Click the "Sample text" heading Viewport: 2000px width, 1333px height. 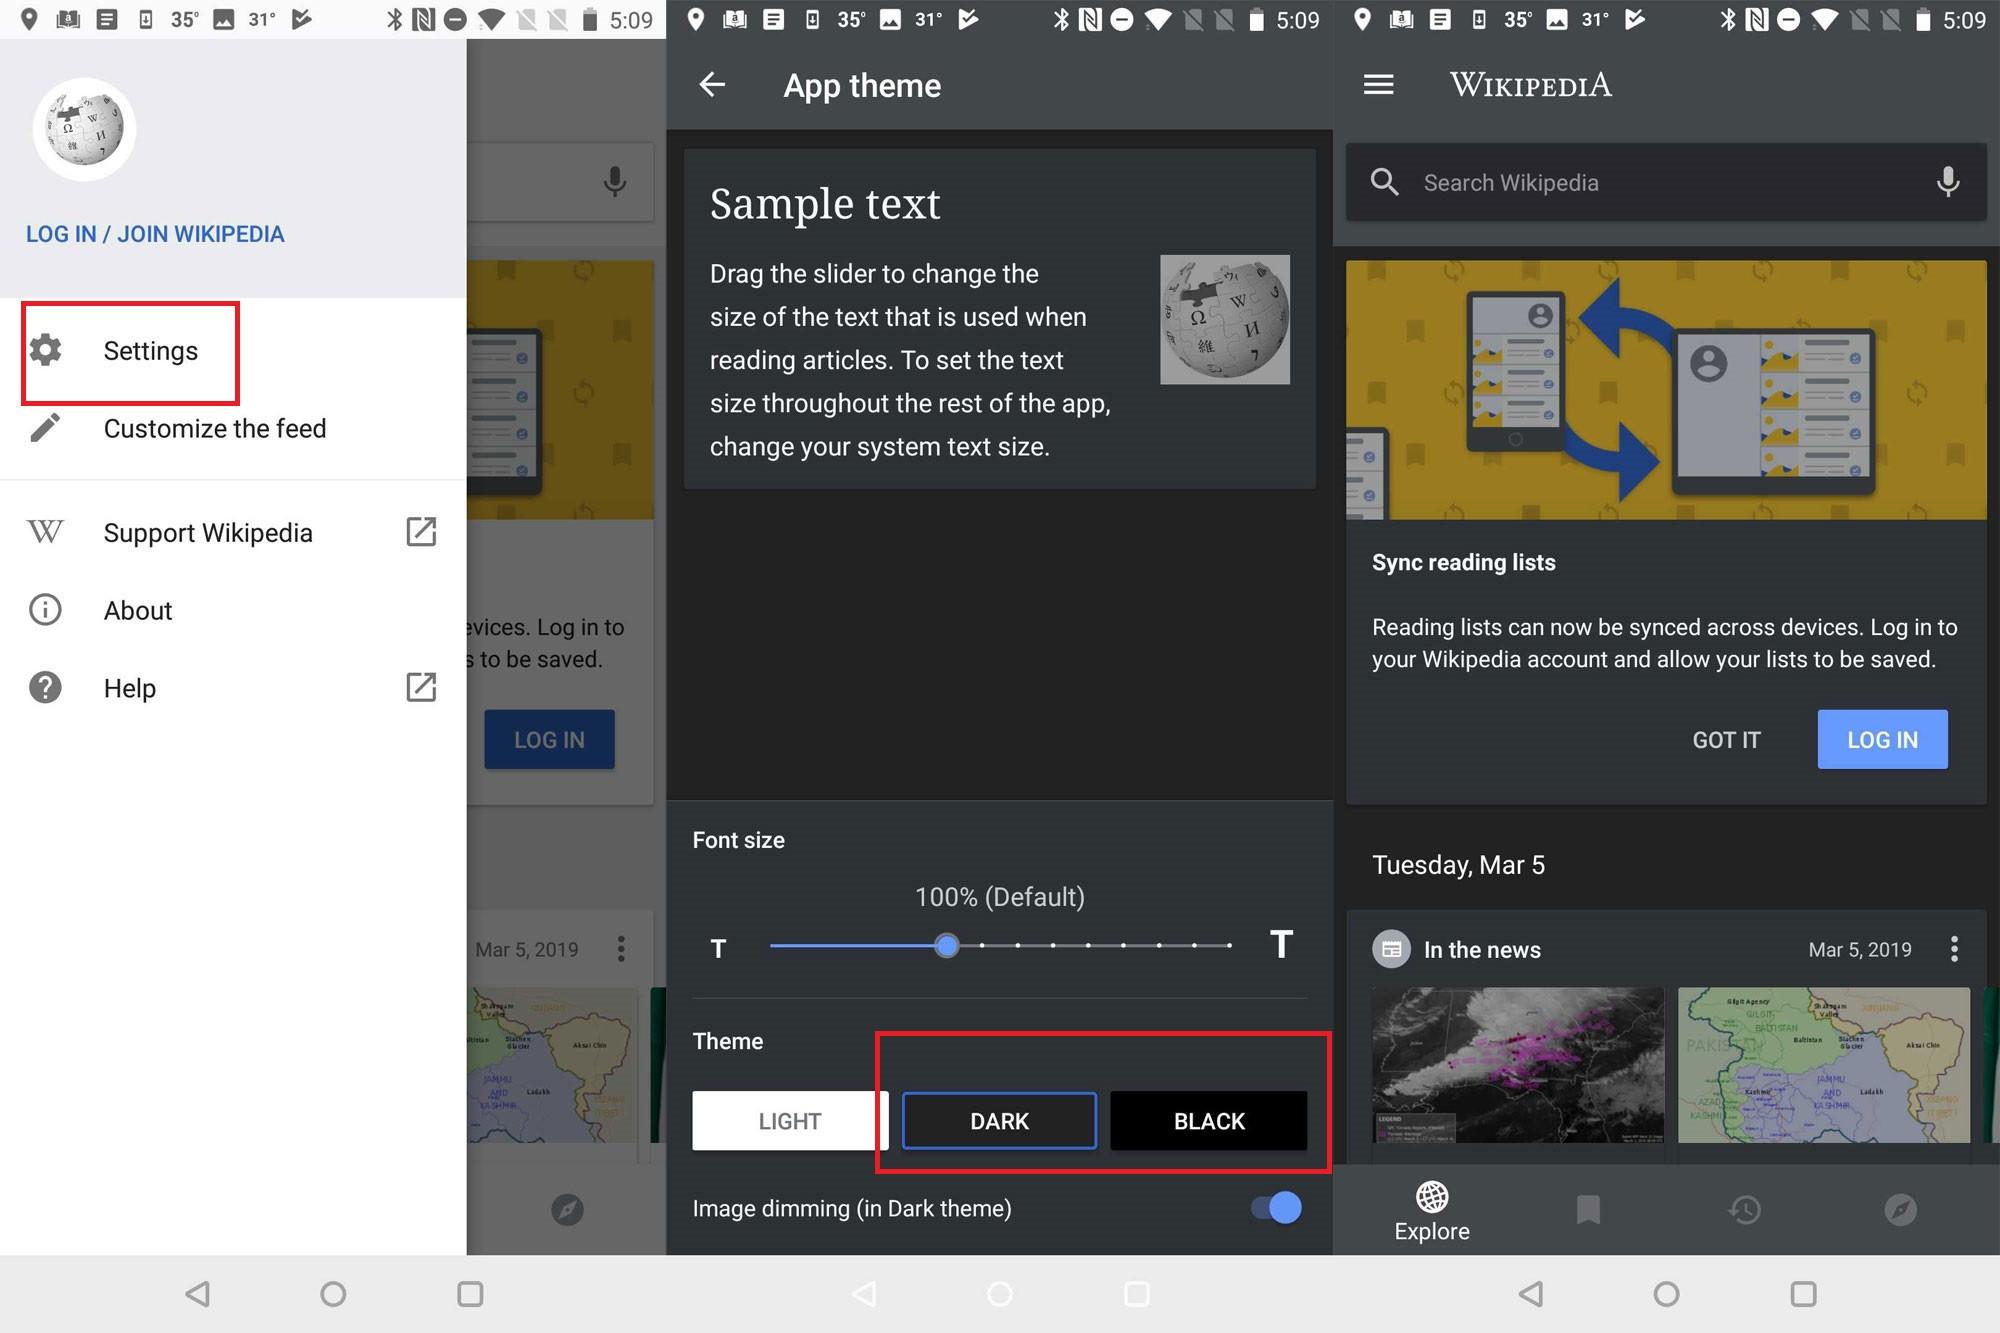point(825,204)
